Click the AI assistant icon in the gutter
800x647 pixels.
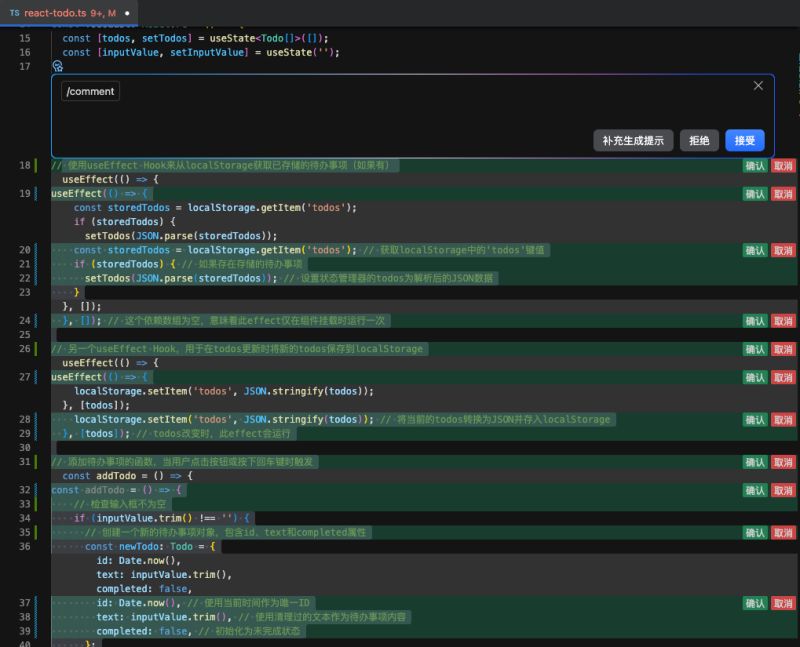(x=57, y=65)
